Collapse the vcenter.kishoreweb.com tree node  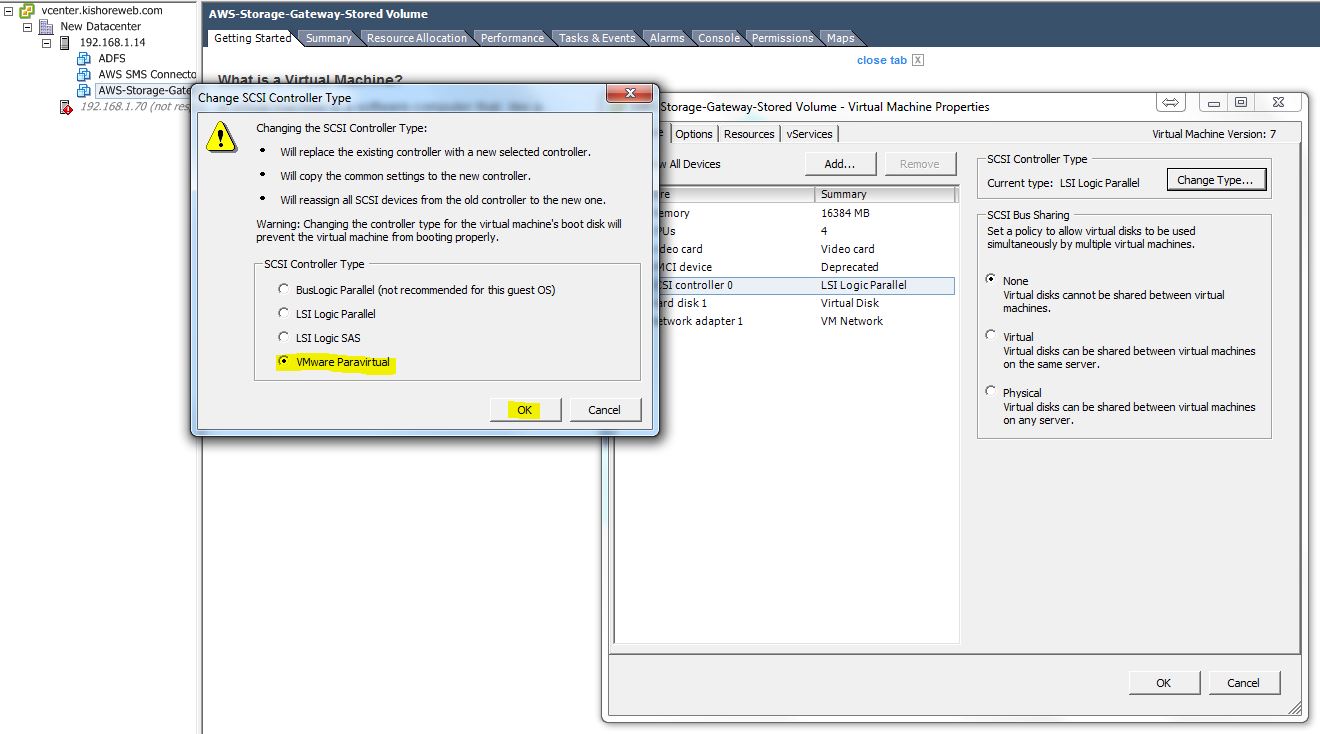(8, 10)
